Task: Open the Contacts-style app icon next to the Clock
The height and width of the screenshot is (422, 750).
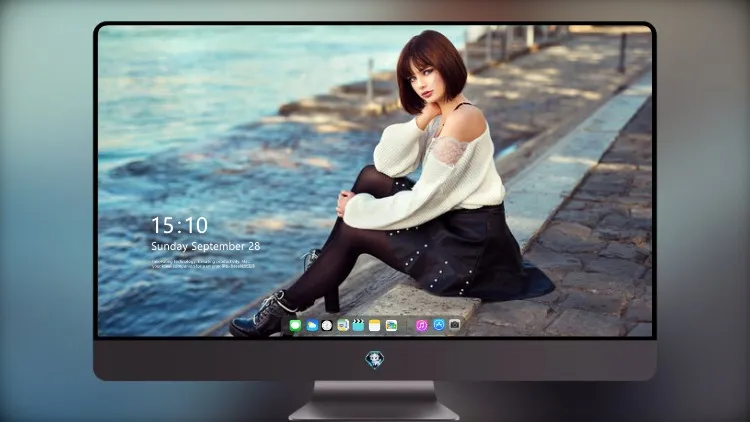Action: coord(343,325)
